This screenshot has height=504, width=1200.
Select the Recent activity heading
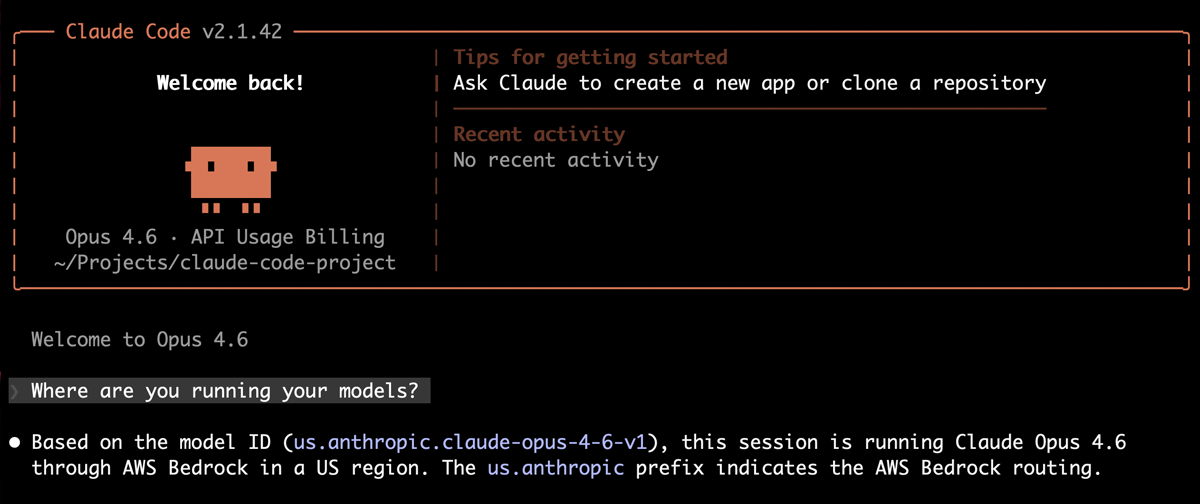point(539,134)
